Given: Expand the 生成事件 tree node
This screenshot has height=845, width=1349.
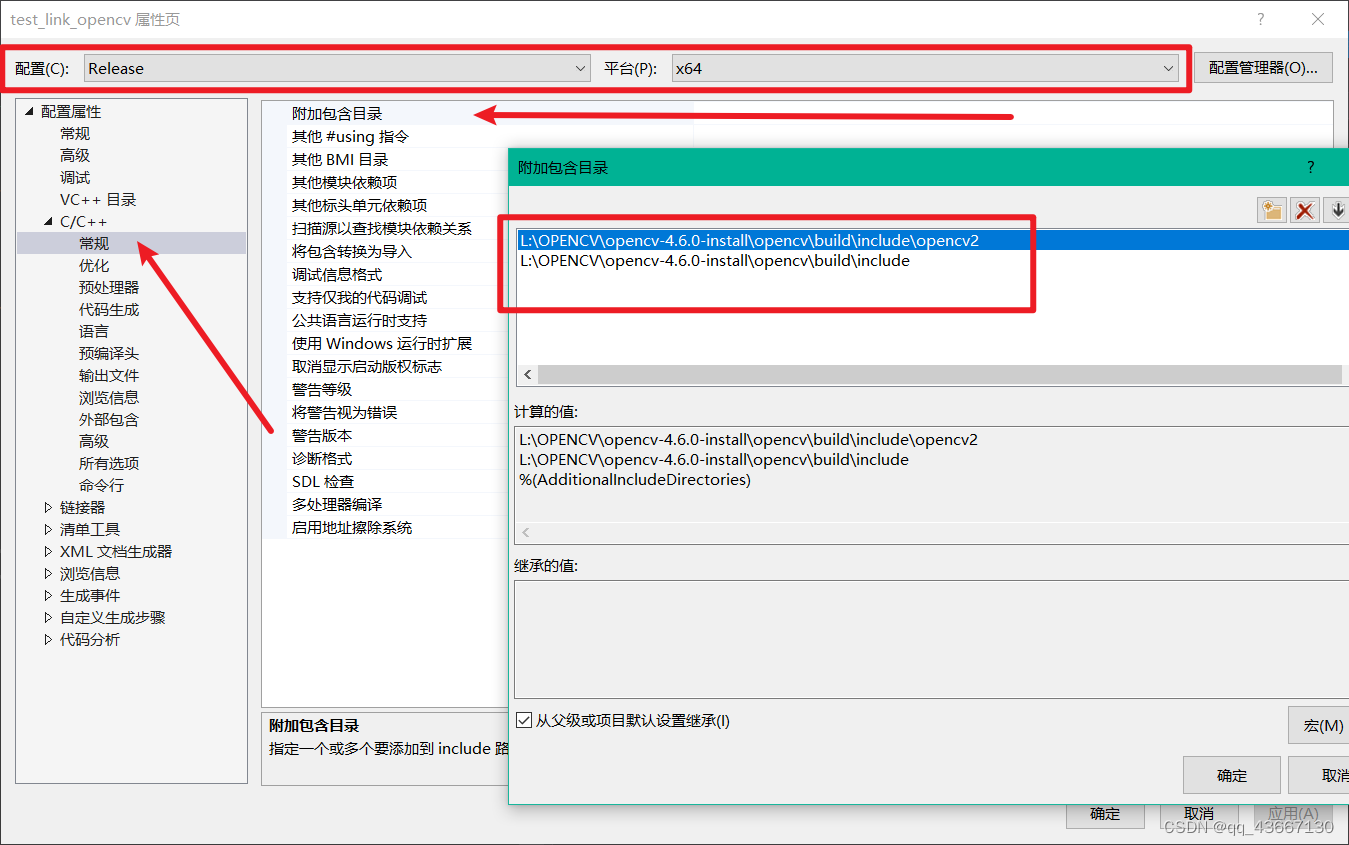Looking at the screenshot, I should (49, 595).
